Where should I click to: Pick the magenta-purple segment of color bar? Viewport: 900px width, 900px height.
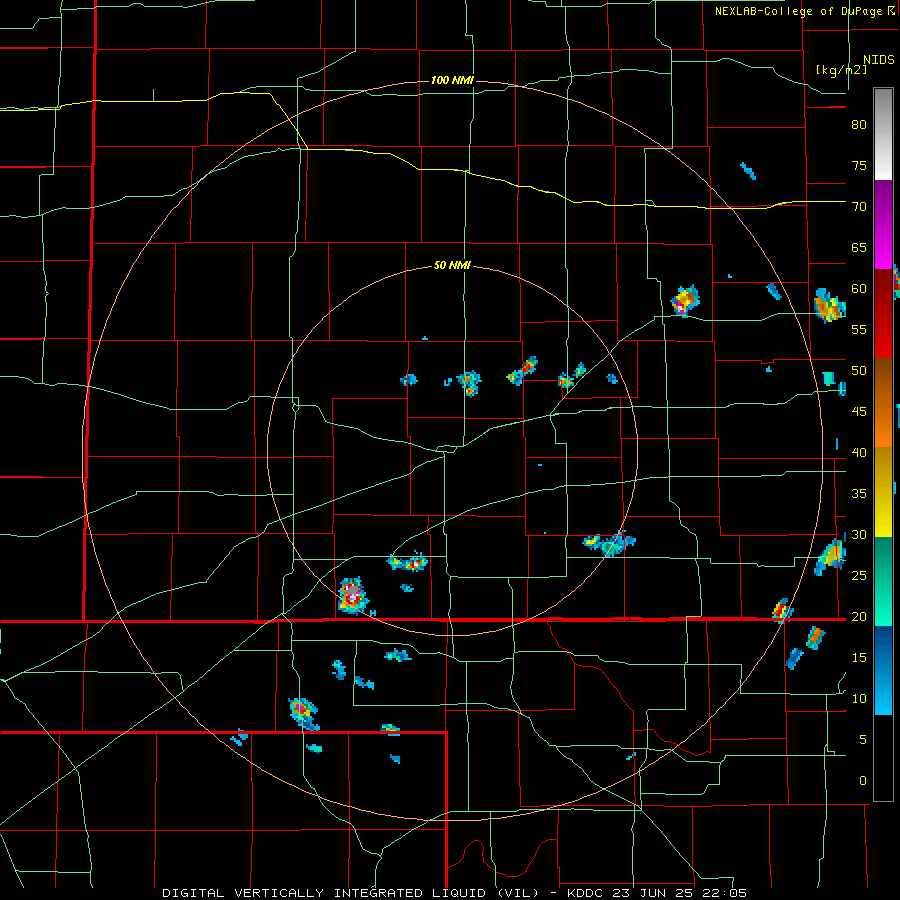(x=883, y=224)
